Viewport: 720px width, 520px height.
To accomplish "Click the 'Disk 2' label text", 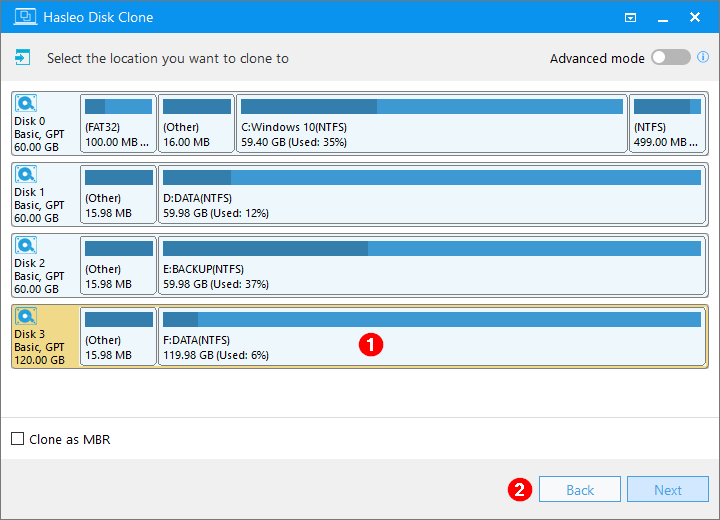I will click(30, 263).
